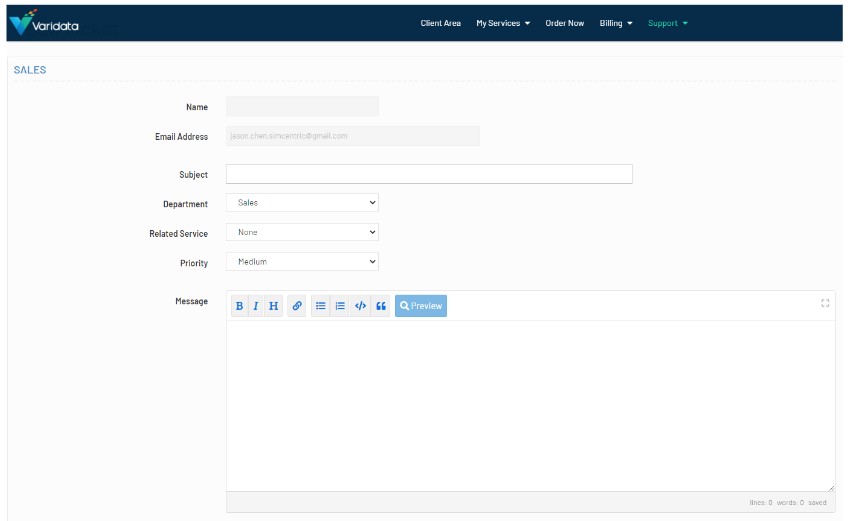Viewport: 848px width, 521px height.
Task: Click the Email Address field
Action: click(353, 136)
